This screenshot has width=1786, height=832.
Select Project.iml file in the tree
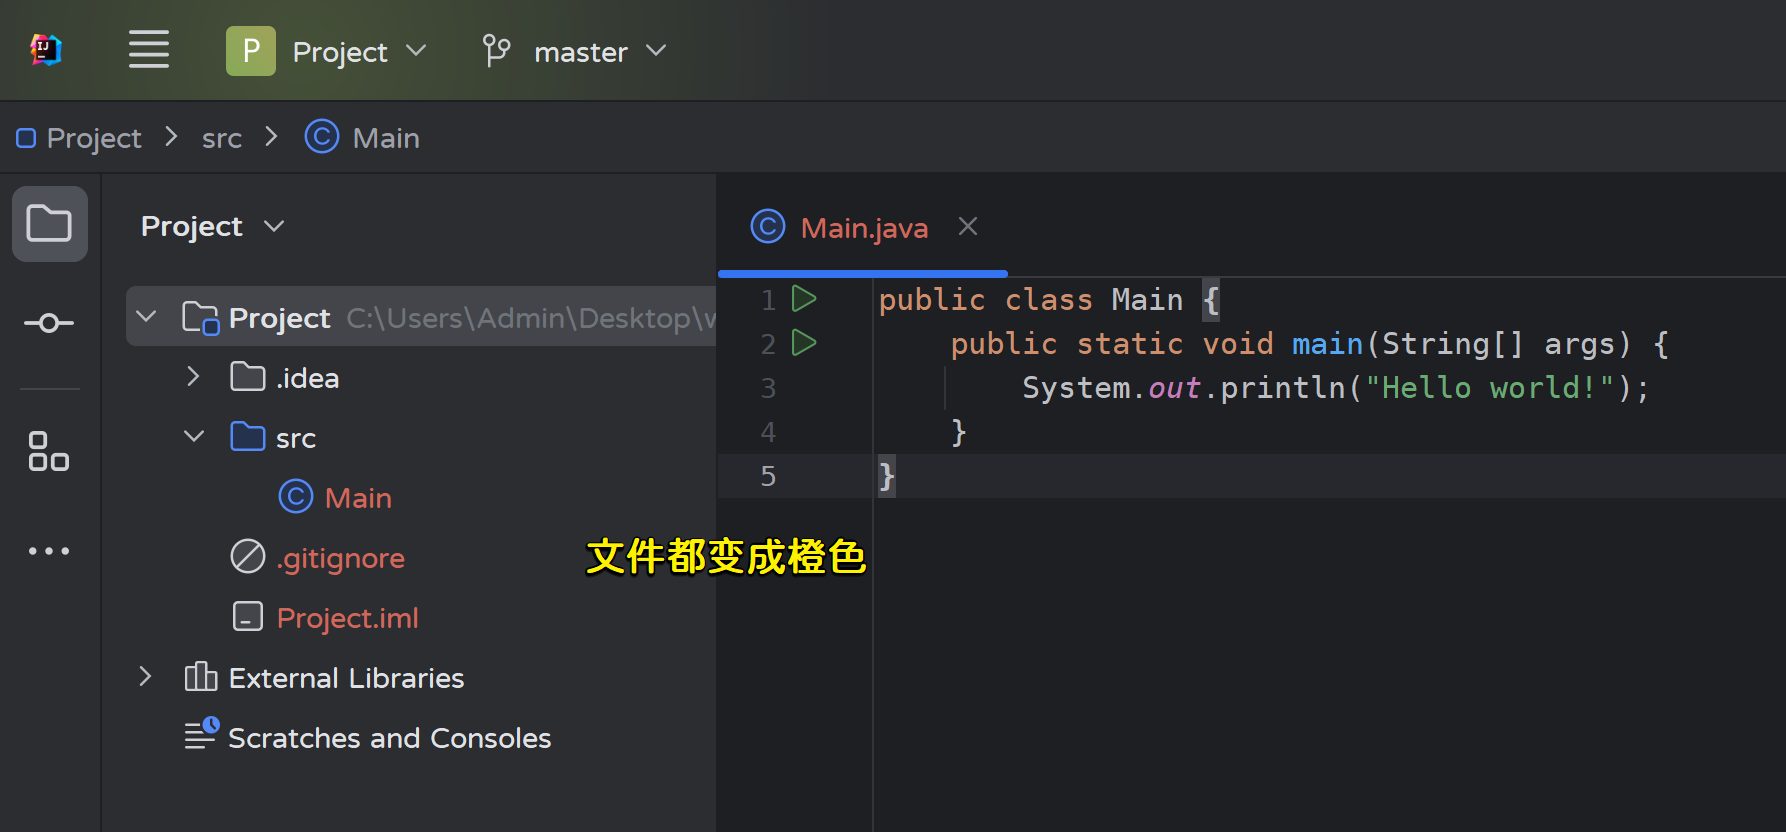(x=347, y=618)
